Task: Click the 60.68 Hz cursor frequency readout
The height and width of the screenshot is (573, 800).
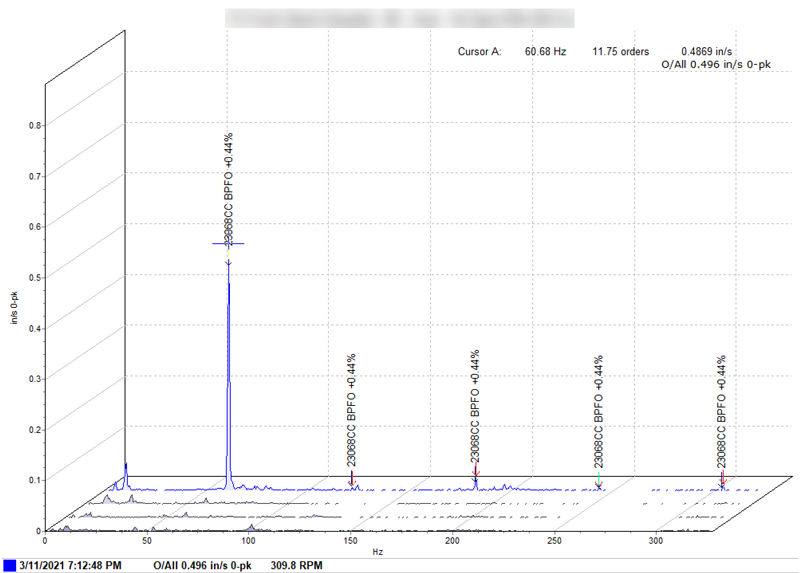Action: pyautogui.click(x=545, y=52)
